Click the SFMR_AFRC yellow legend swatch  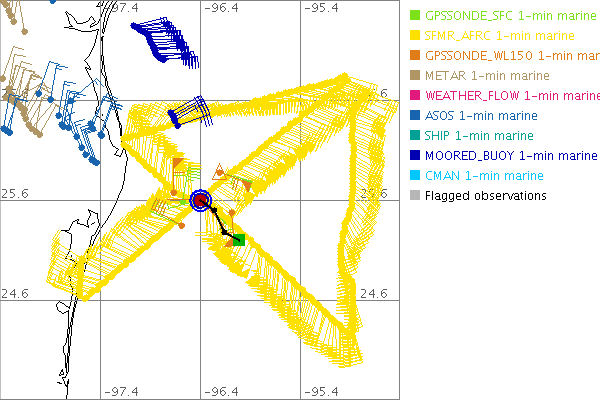pos(413,36)
